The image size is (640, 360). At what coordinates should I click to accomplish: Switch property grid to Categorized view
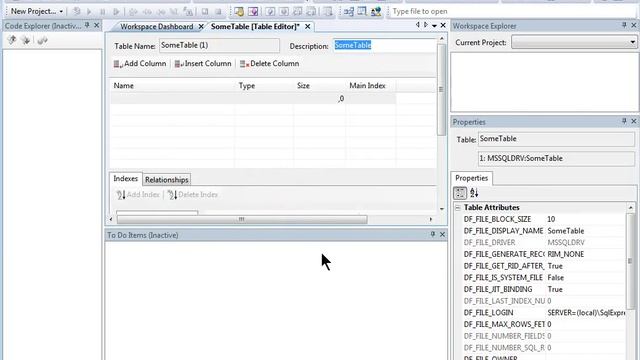[x=460, y=193]
